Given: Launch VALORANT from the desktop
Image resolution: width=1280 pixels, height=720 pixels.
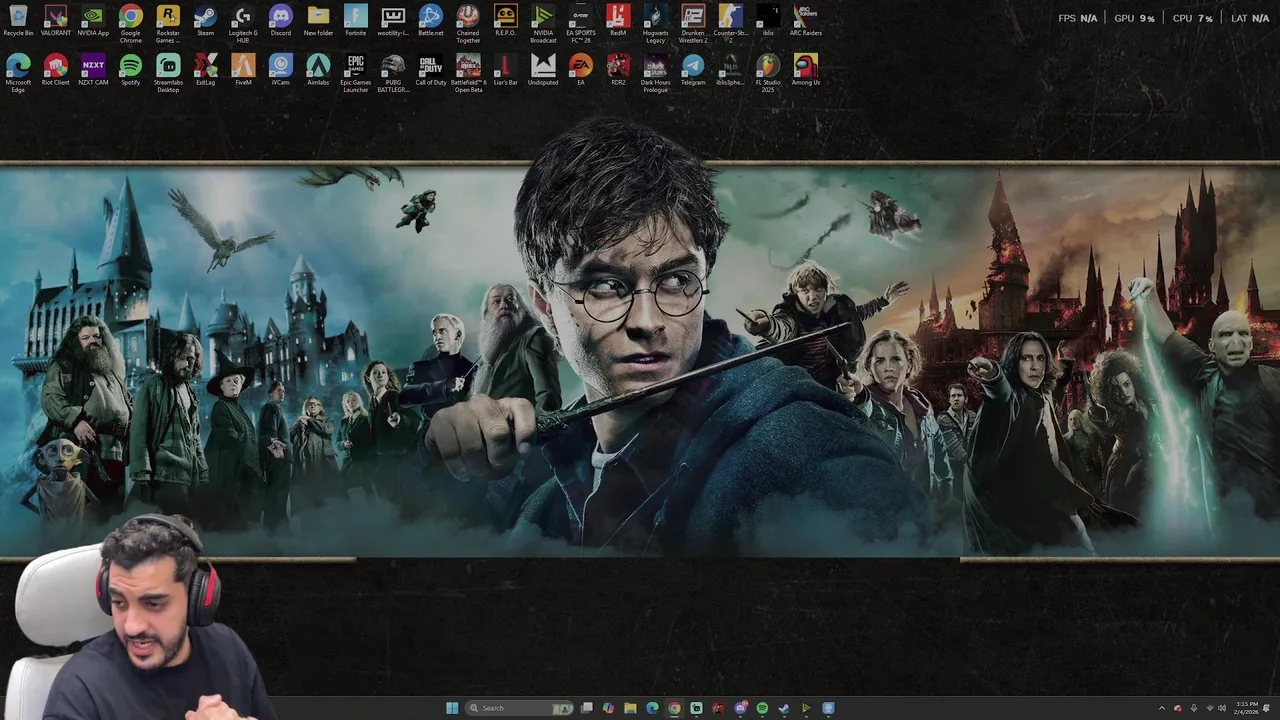Looking at the screenshot, I should click(x=56, y=21).
